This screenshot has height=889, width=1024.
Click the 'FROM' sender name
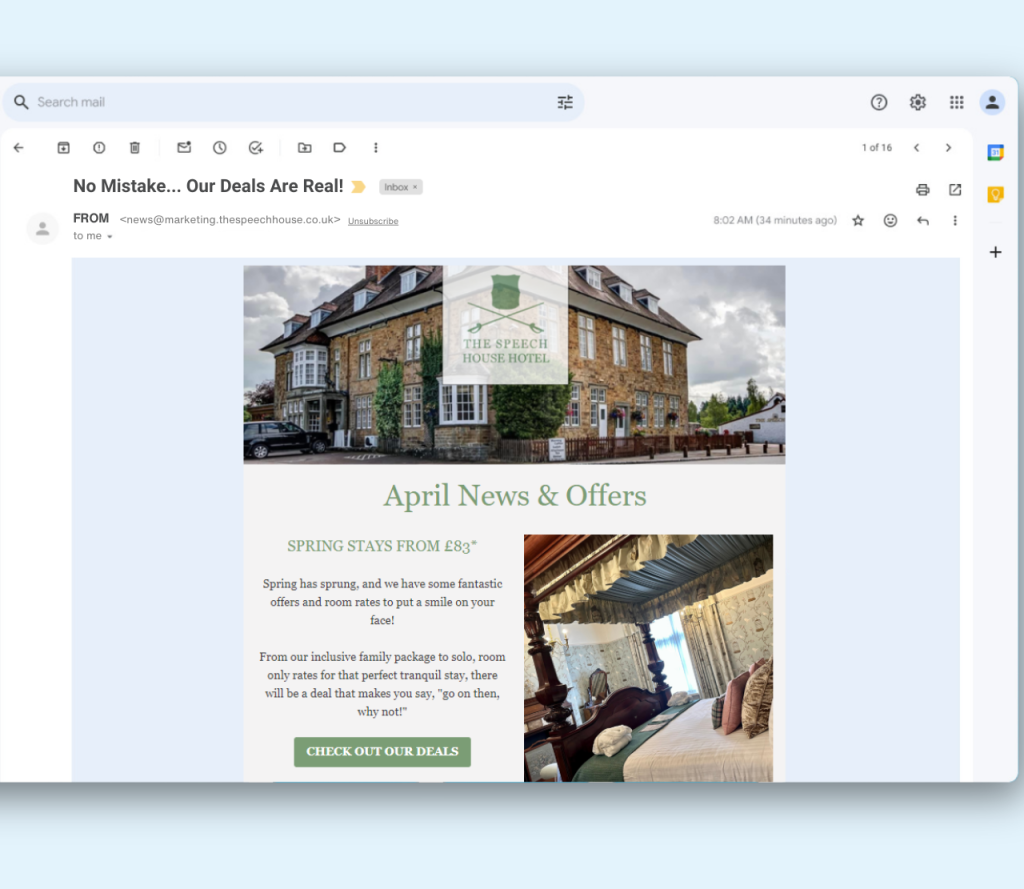[91, 218]
